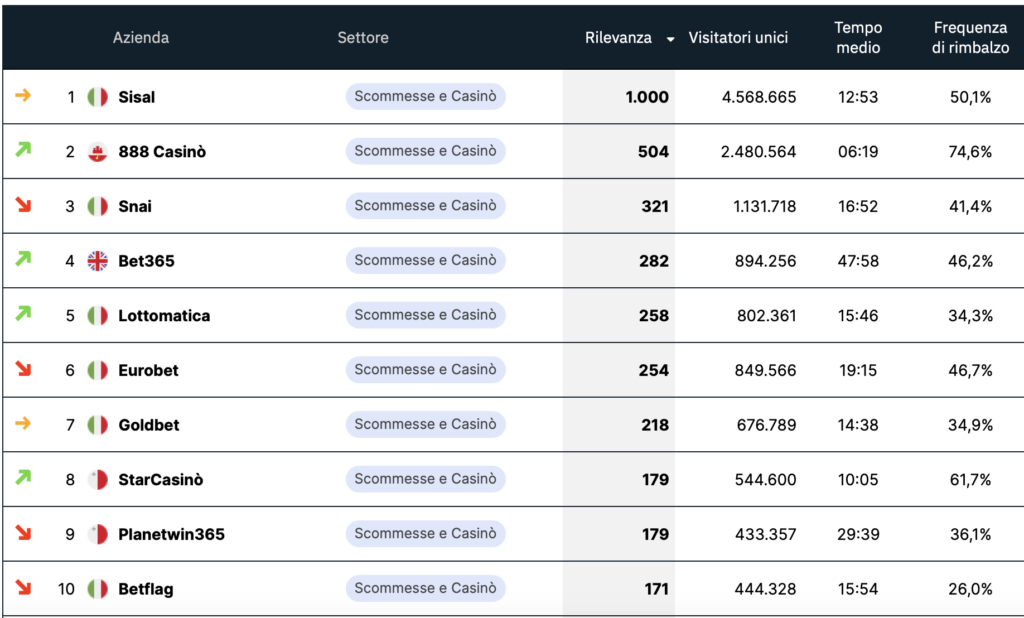The width and height of the screenshot is (1024, 618).
Task: Click the Italian flag next to Betflag
Action: click(97, 589)
